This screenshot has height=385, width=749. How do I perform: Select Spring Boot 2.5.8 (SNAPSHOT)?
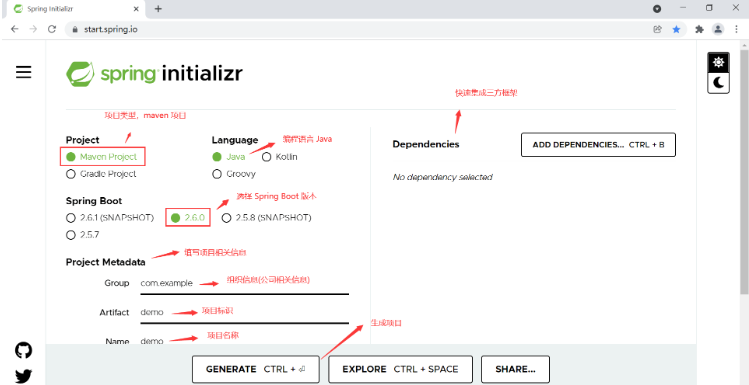[226, 218]
